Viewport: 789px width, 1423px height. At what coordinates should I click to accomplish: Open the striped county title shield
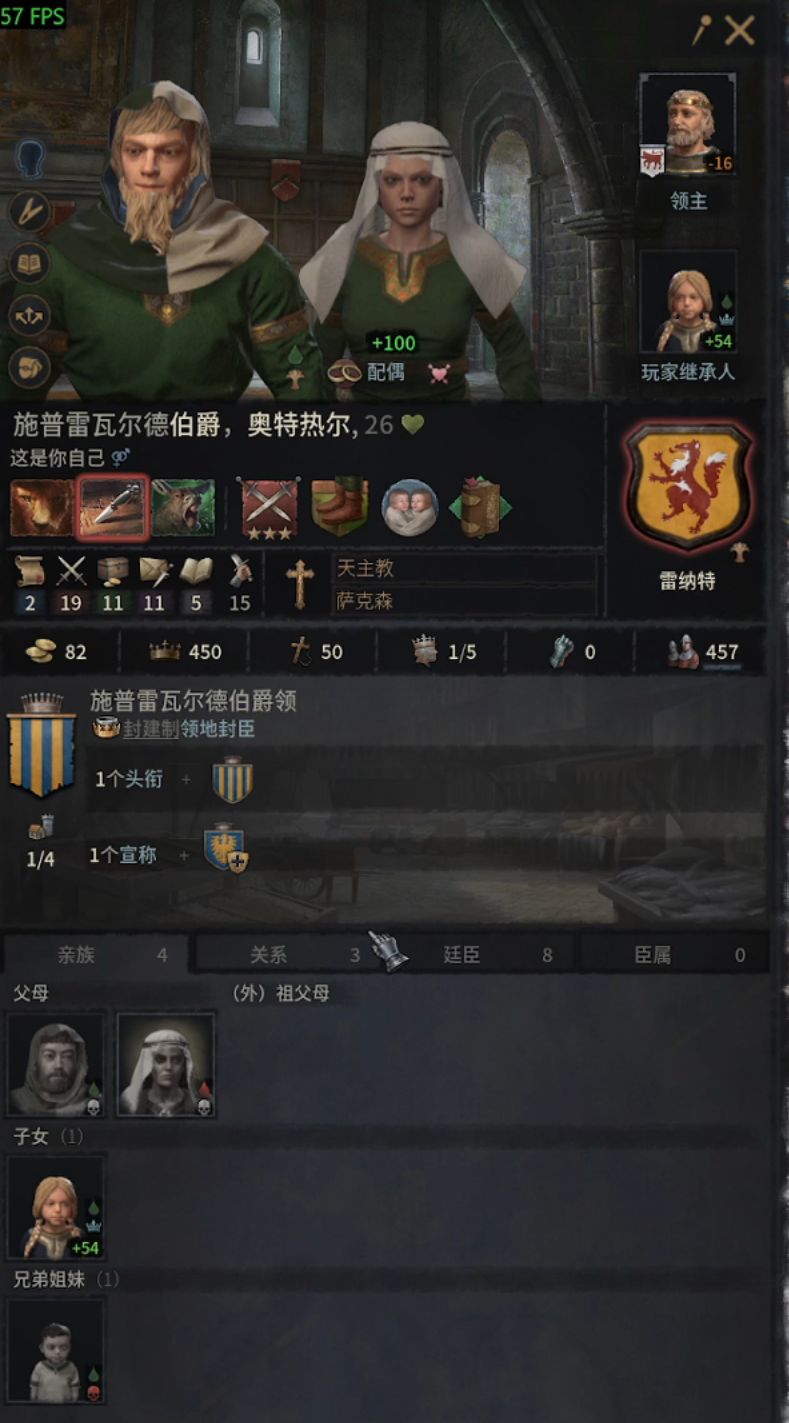point(41,748)
